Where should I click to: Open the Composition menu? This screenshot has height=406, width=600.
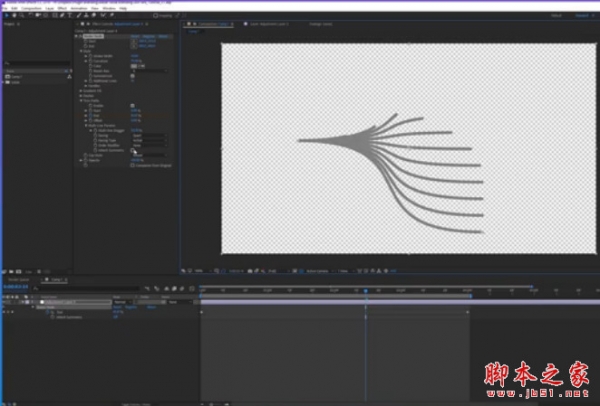(30, 7)
